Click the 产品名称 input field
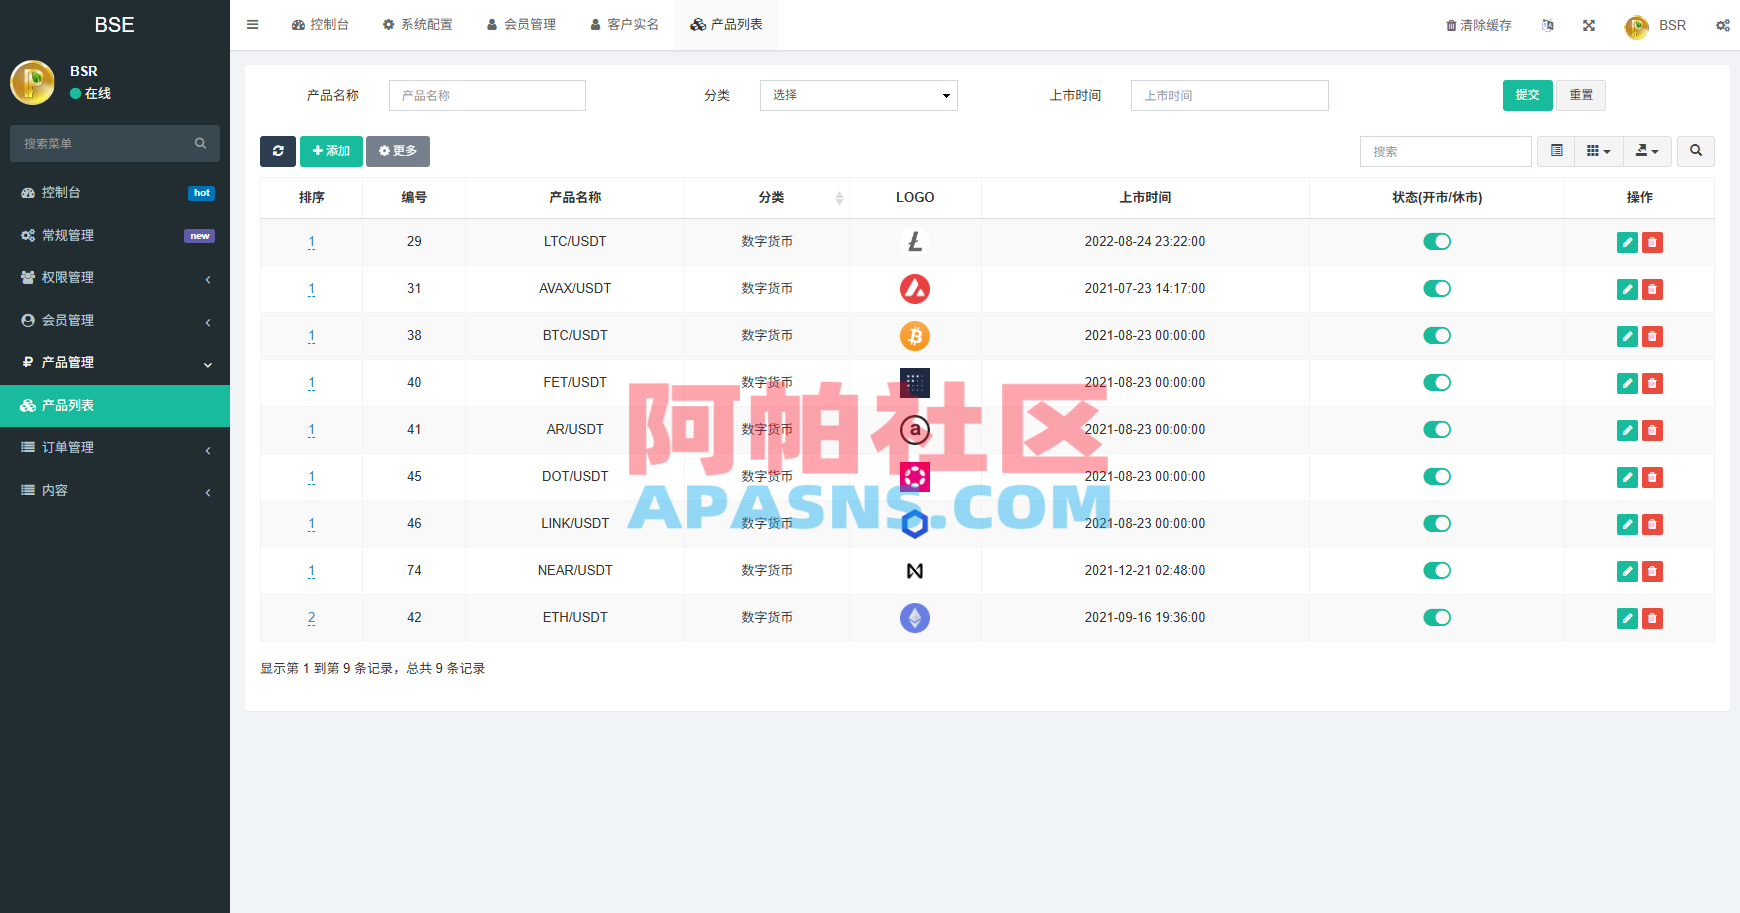 pyautogui.click(x=487, y=95)
